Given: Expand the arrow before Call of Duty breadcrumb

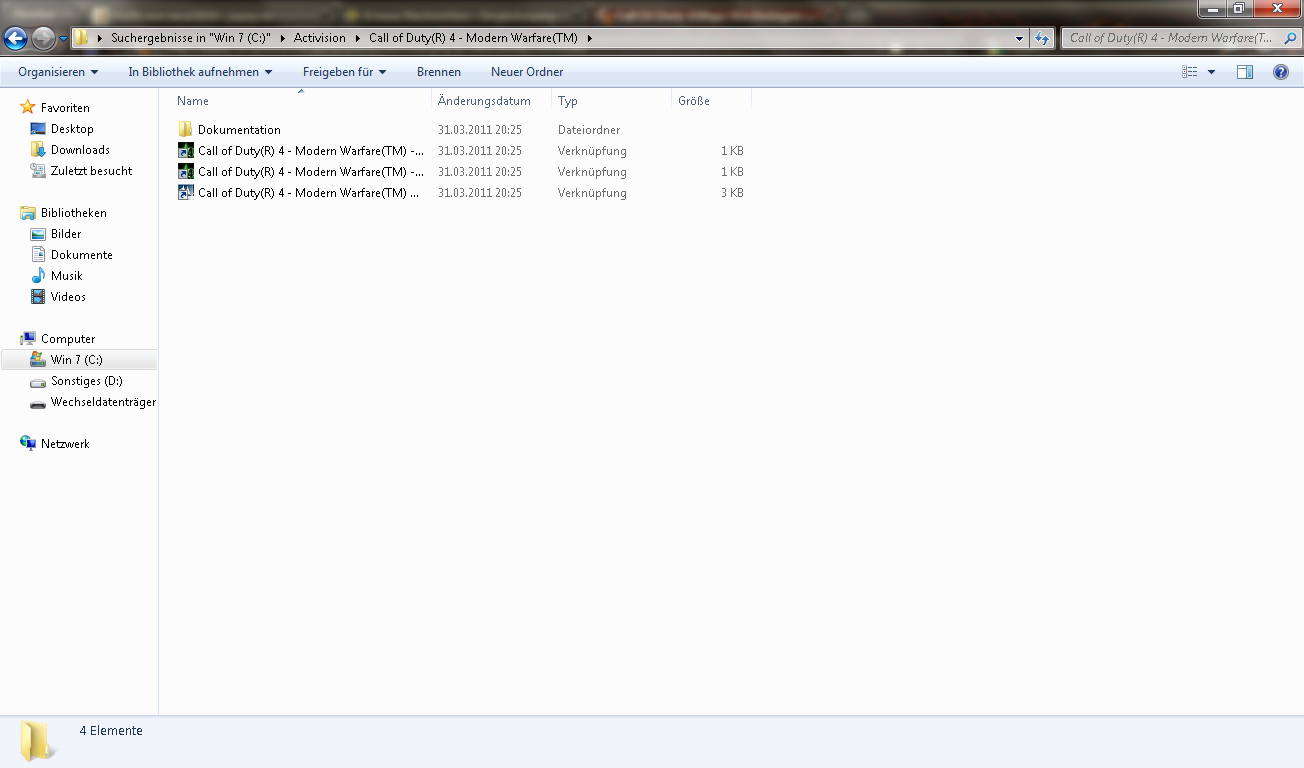Looking at the screenshot, I should [x=358, y=38].
